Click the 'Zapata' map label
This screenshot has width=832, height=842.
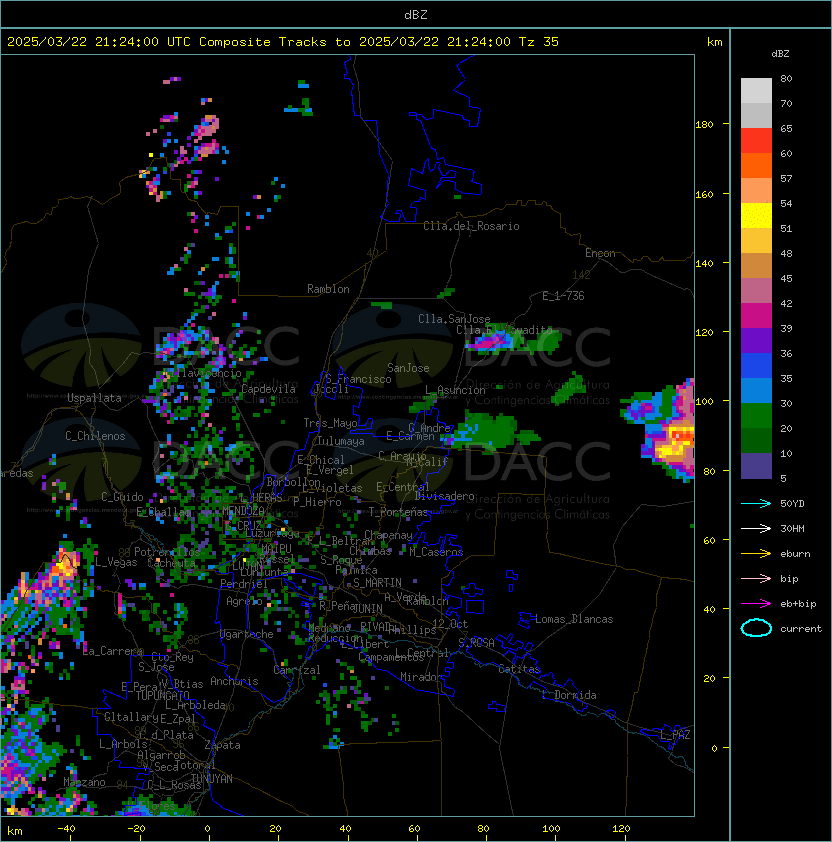pyautogui.click(x=222, y=745)
